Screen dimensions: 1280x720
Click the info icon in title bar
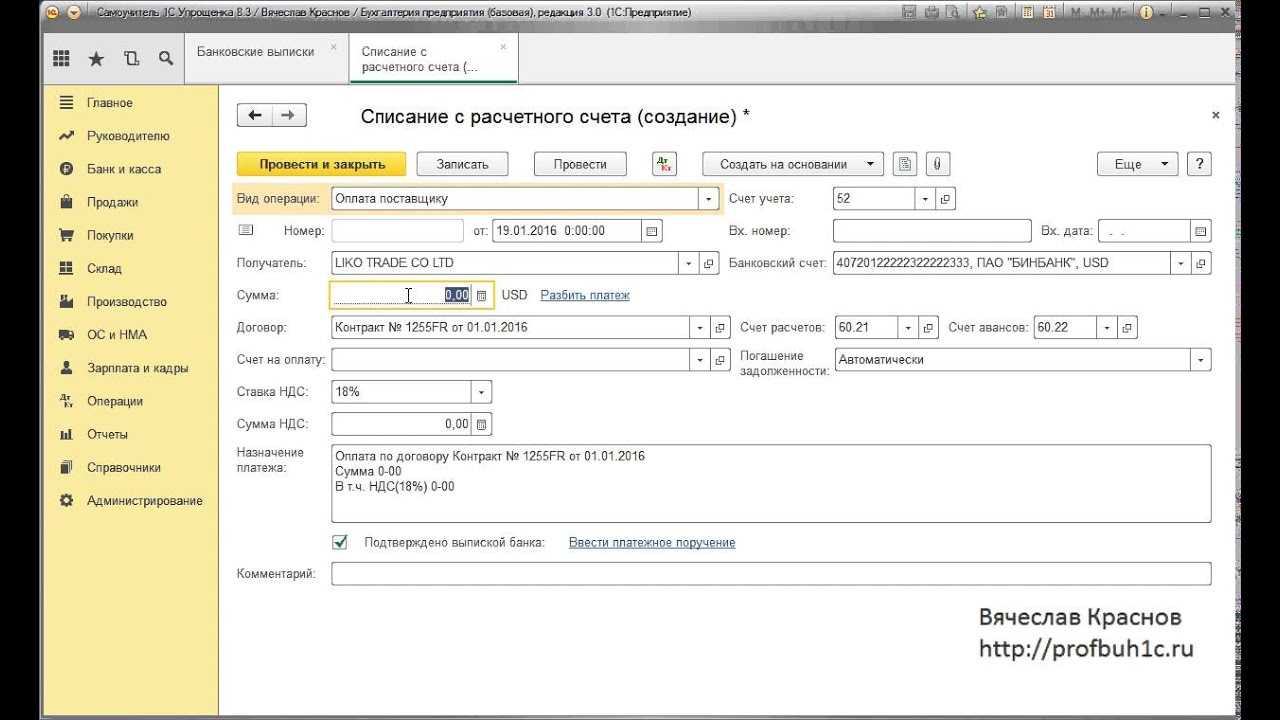point(1146,13)
